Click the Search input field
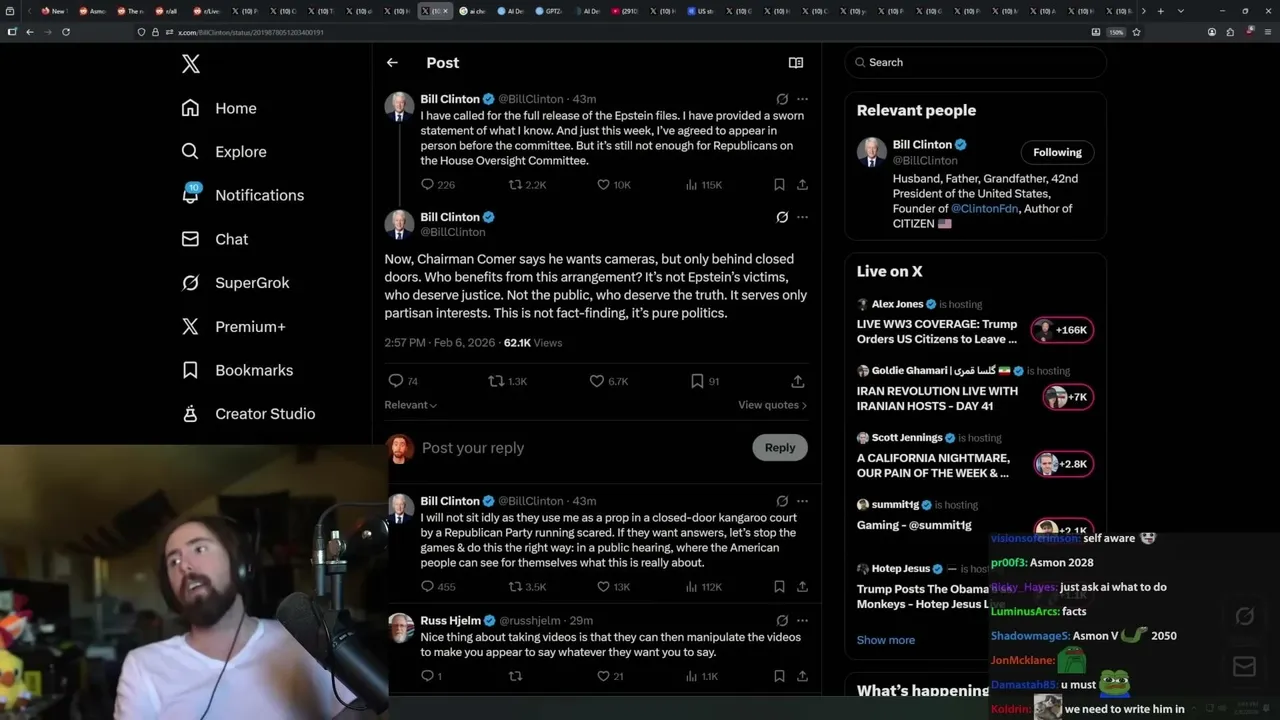This screenshot has width=1280, height=720. coord(976,62)
